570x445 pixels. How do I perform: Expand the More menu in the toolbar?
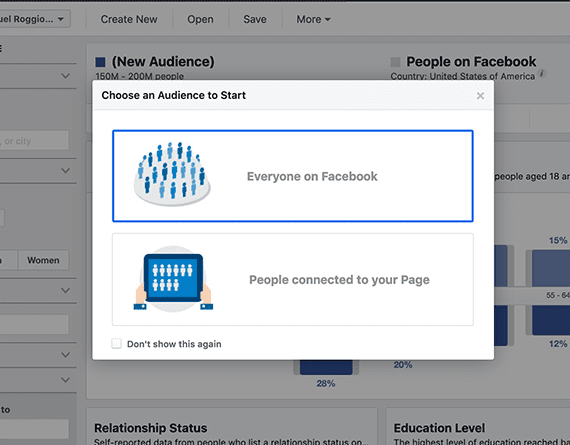tap(313, 19)
